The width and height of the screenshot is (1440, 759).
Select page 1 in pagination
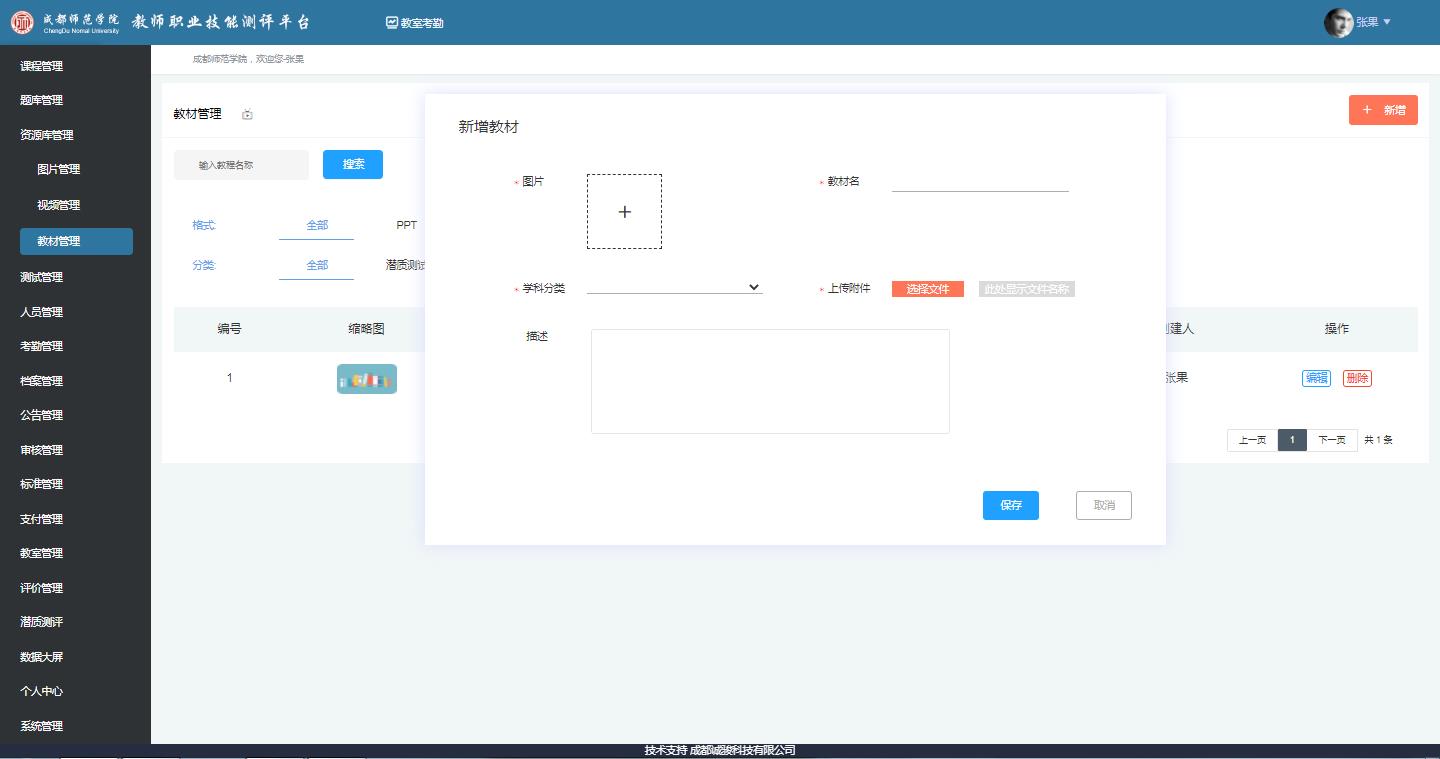point(1292,440)
